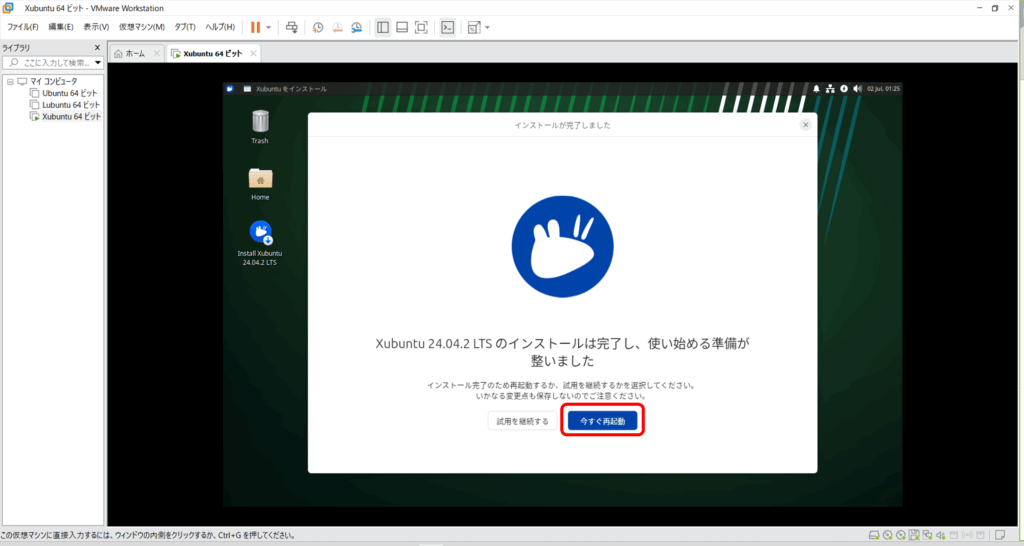Click the VMware pause (suspend) icon
The image size is (1024, 546).
point(256,27)
